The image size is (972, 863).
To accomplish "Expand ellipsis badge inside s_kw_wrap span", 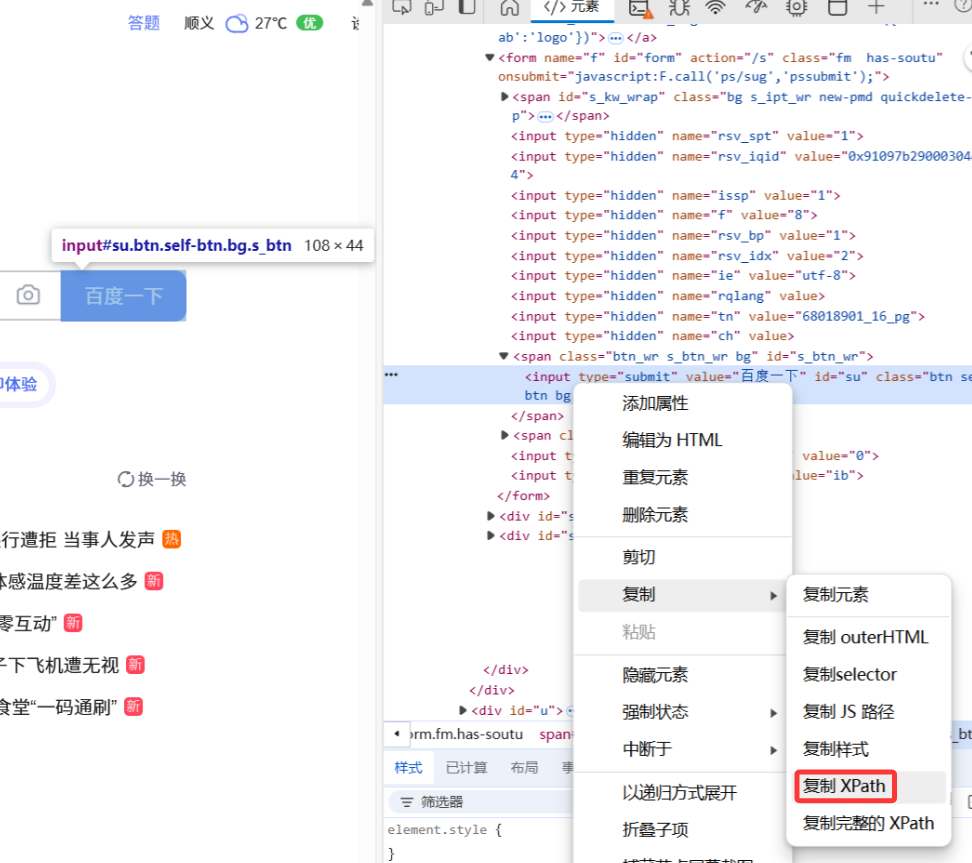I will click(x=546, y=117).
